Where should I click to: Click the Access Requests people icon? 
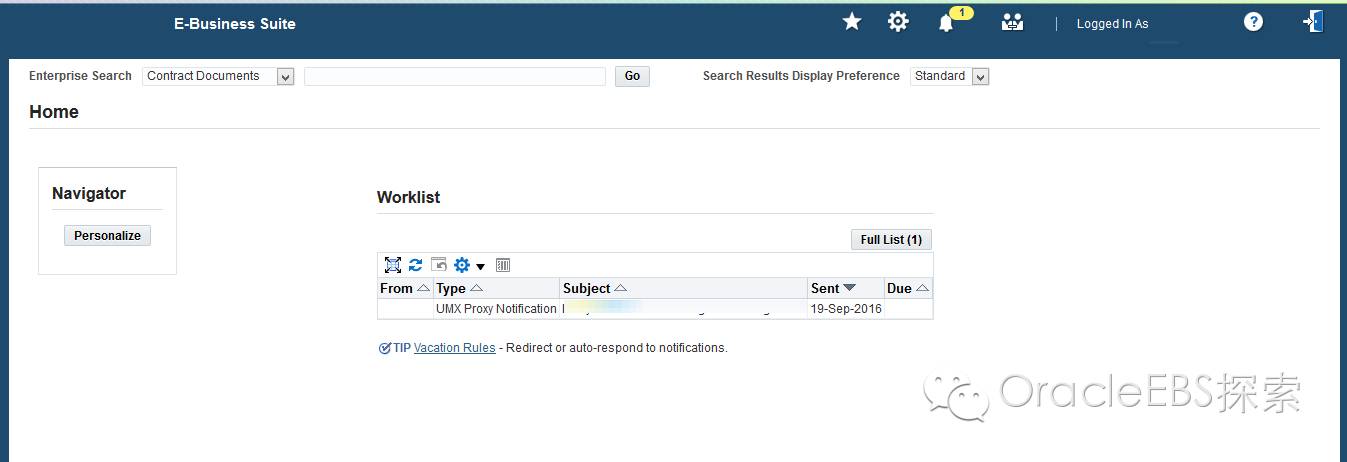click(x=1012, y=22)
